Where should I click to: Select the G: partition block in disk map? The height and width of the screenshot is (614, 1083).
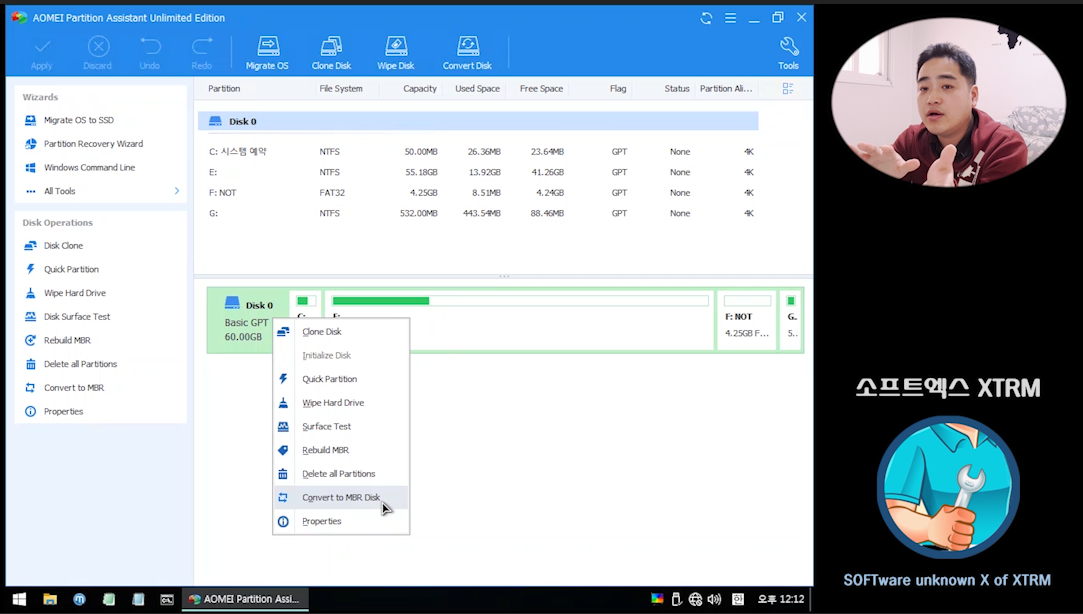(791, 320)
